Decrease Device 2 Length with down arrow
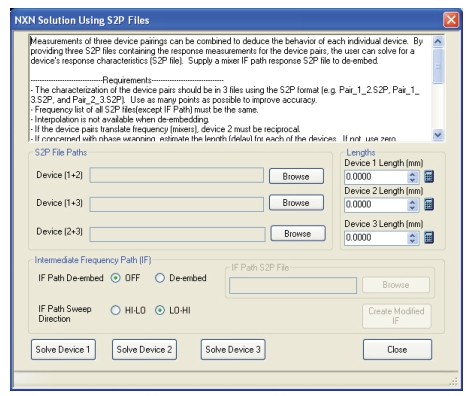473x396 pixels. (x=413, y=208)
